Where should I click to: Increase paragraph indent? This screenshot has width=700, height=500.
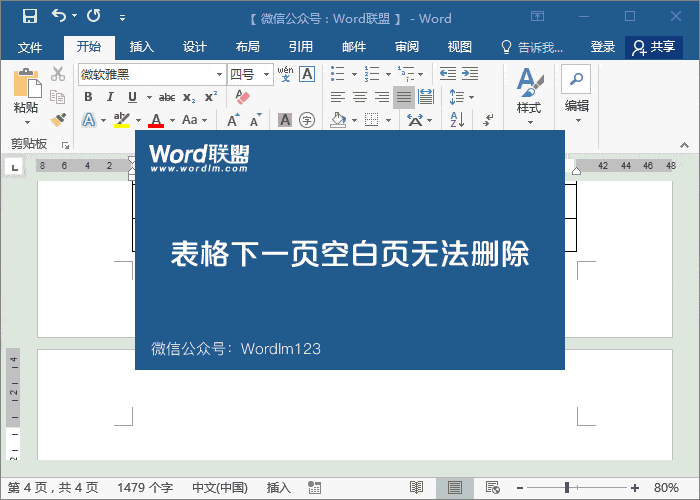click(x=470, y=74)
